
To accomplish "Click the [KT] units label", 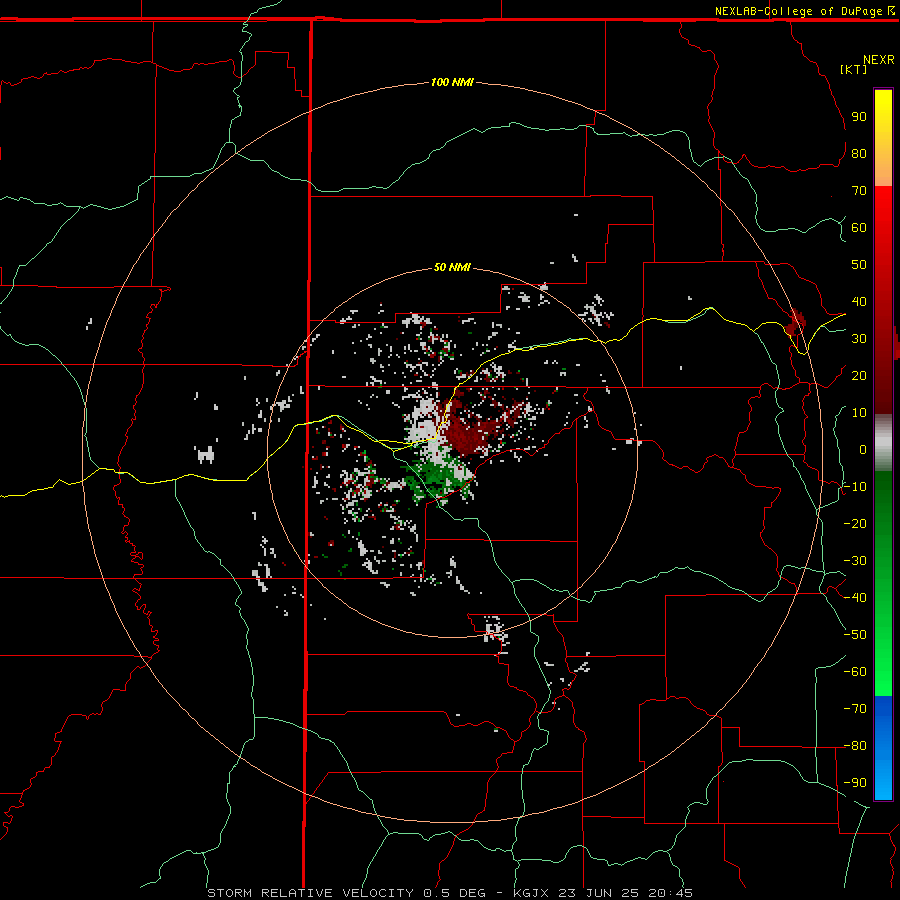I will [x=853, y=69].
